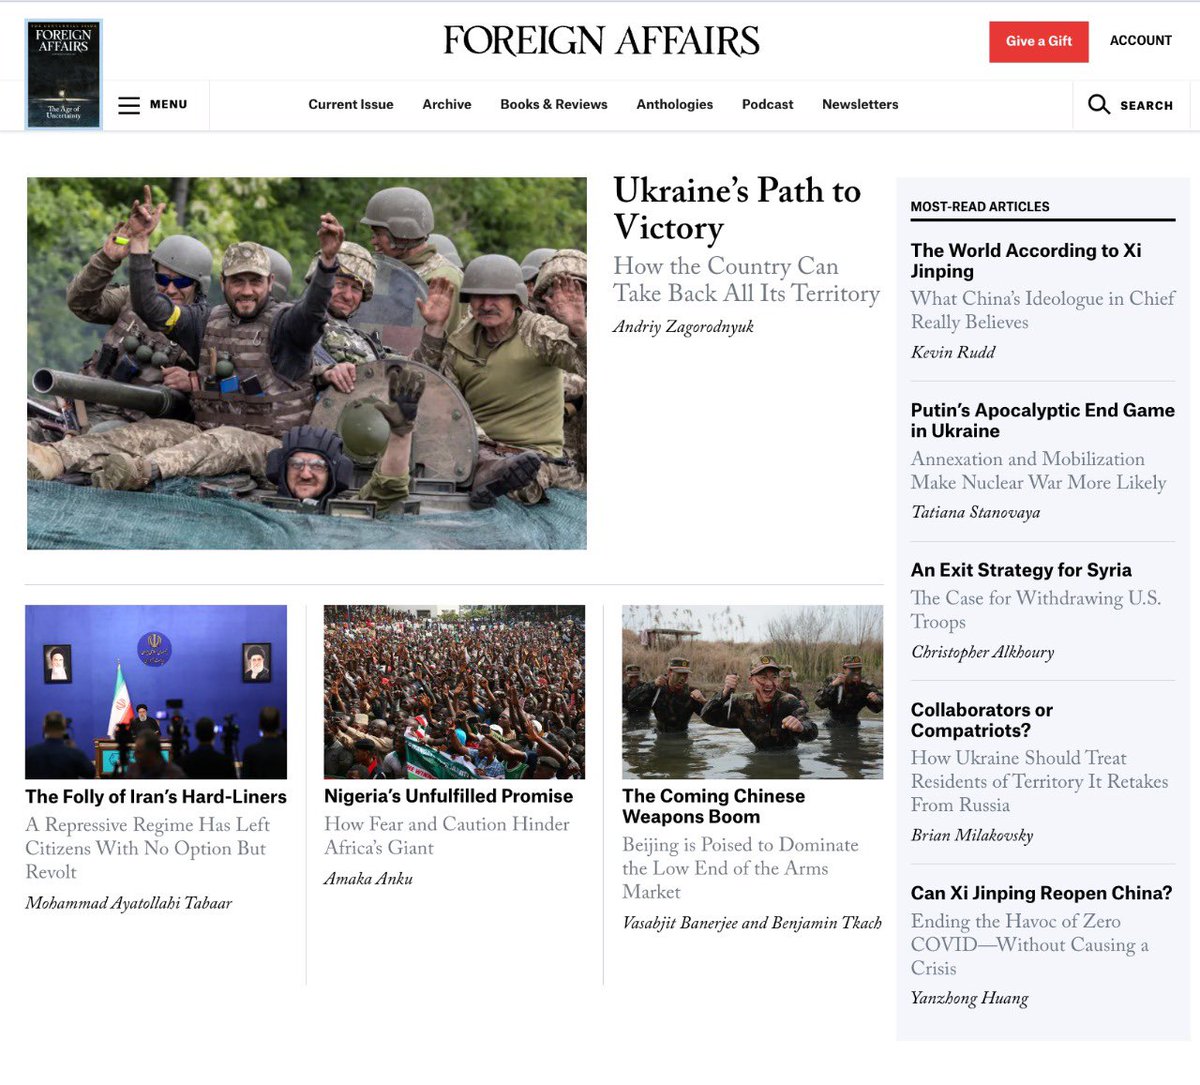
Task: Open the Iran press conference image
Action: pos(156,692)
